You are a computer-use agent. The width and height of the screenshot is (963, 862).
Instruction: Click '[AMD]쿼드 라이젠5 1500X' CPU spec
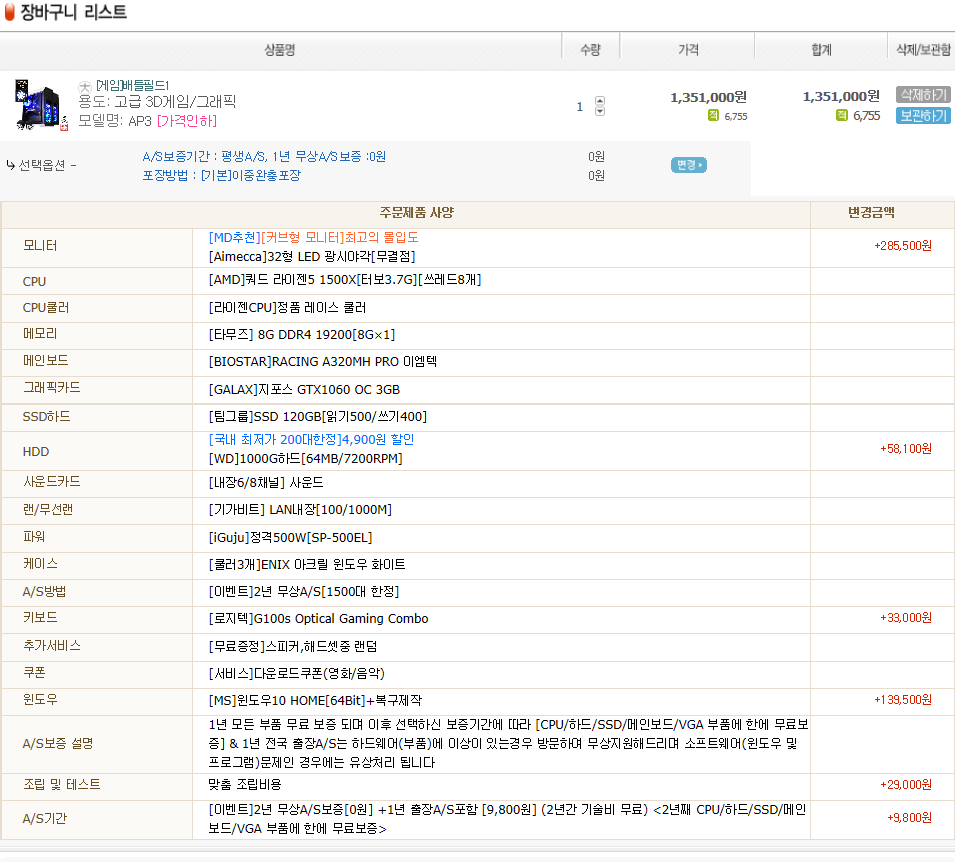345,280
